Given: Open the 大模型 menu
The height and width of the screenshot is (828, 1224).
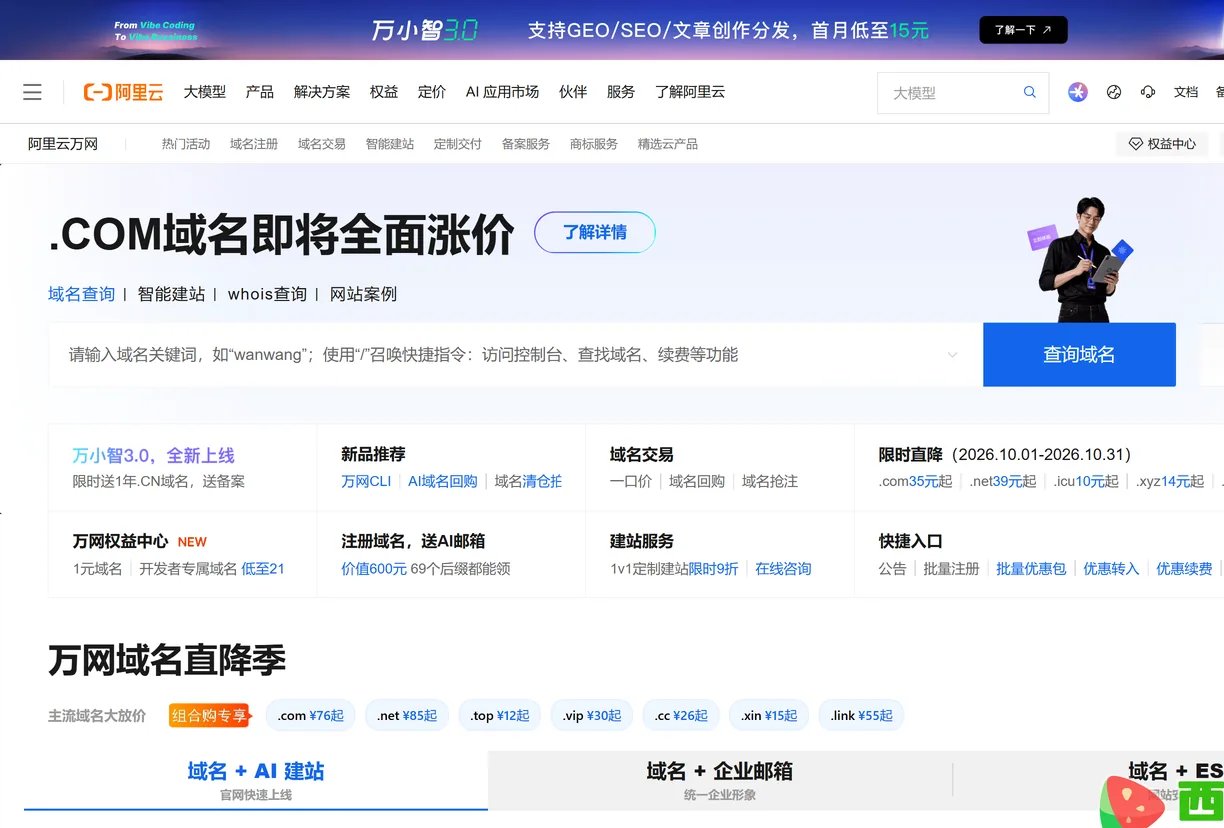Looking at the screenshot, I should click(x=205, y=92).
